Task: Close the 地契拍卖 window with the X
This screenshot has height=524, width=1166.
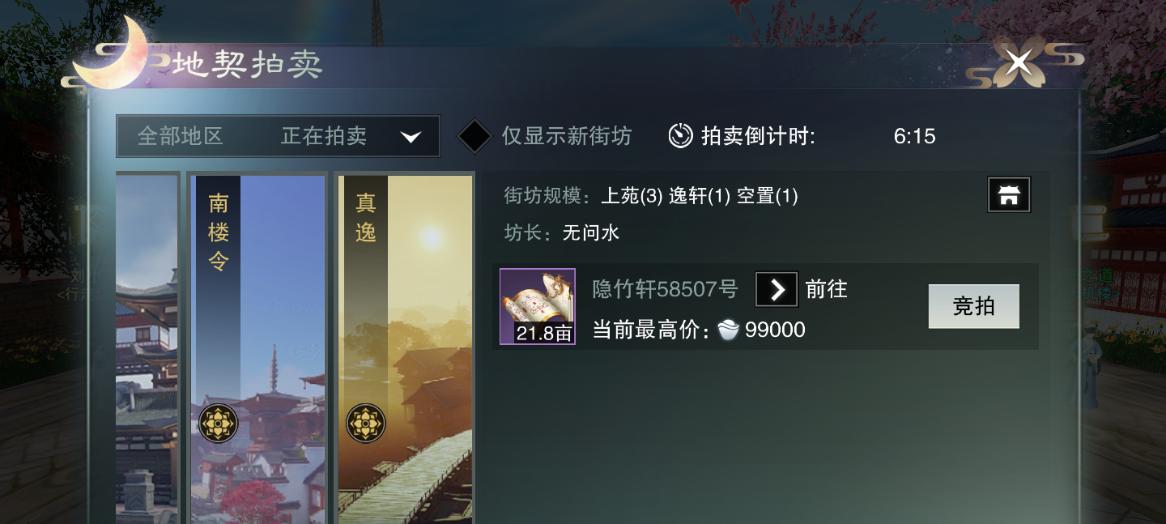Action: pyautogui.click(x=1018, y=61)
